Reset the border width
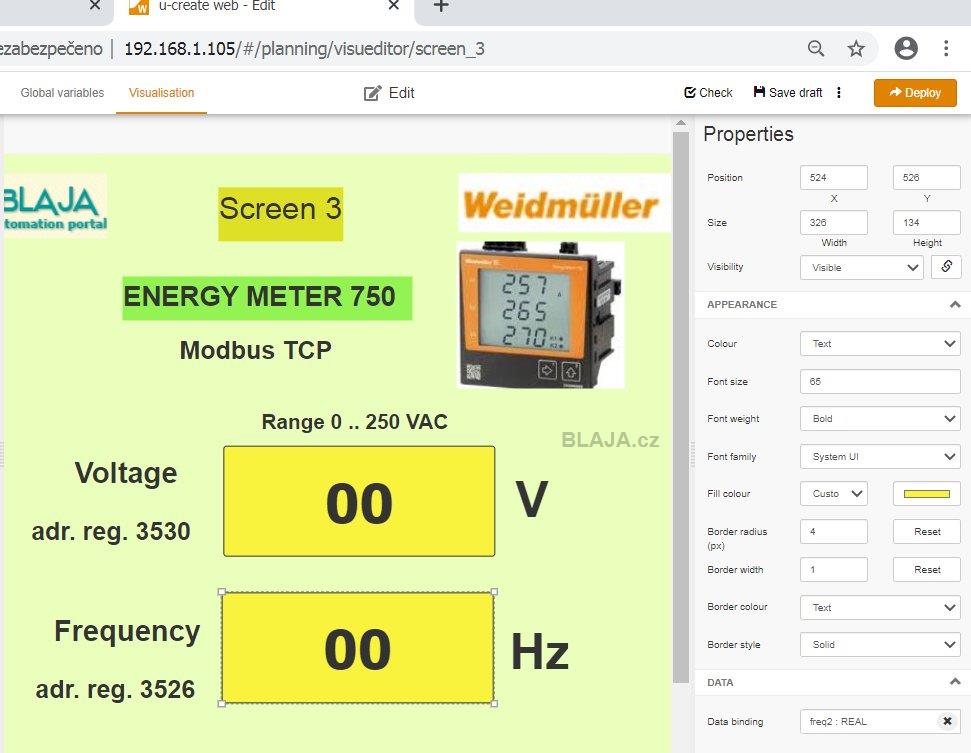Screen dimensions: 971x753 point(926,569)
